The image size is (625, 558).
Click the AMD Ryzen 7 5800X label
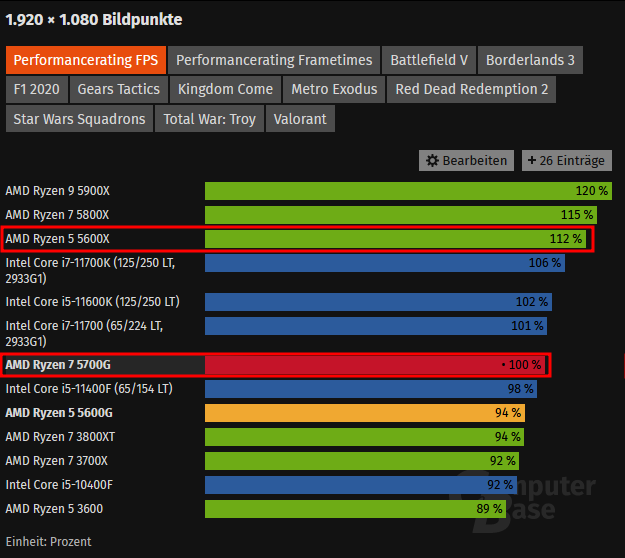(57, 215)
